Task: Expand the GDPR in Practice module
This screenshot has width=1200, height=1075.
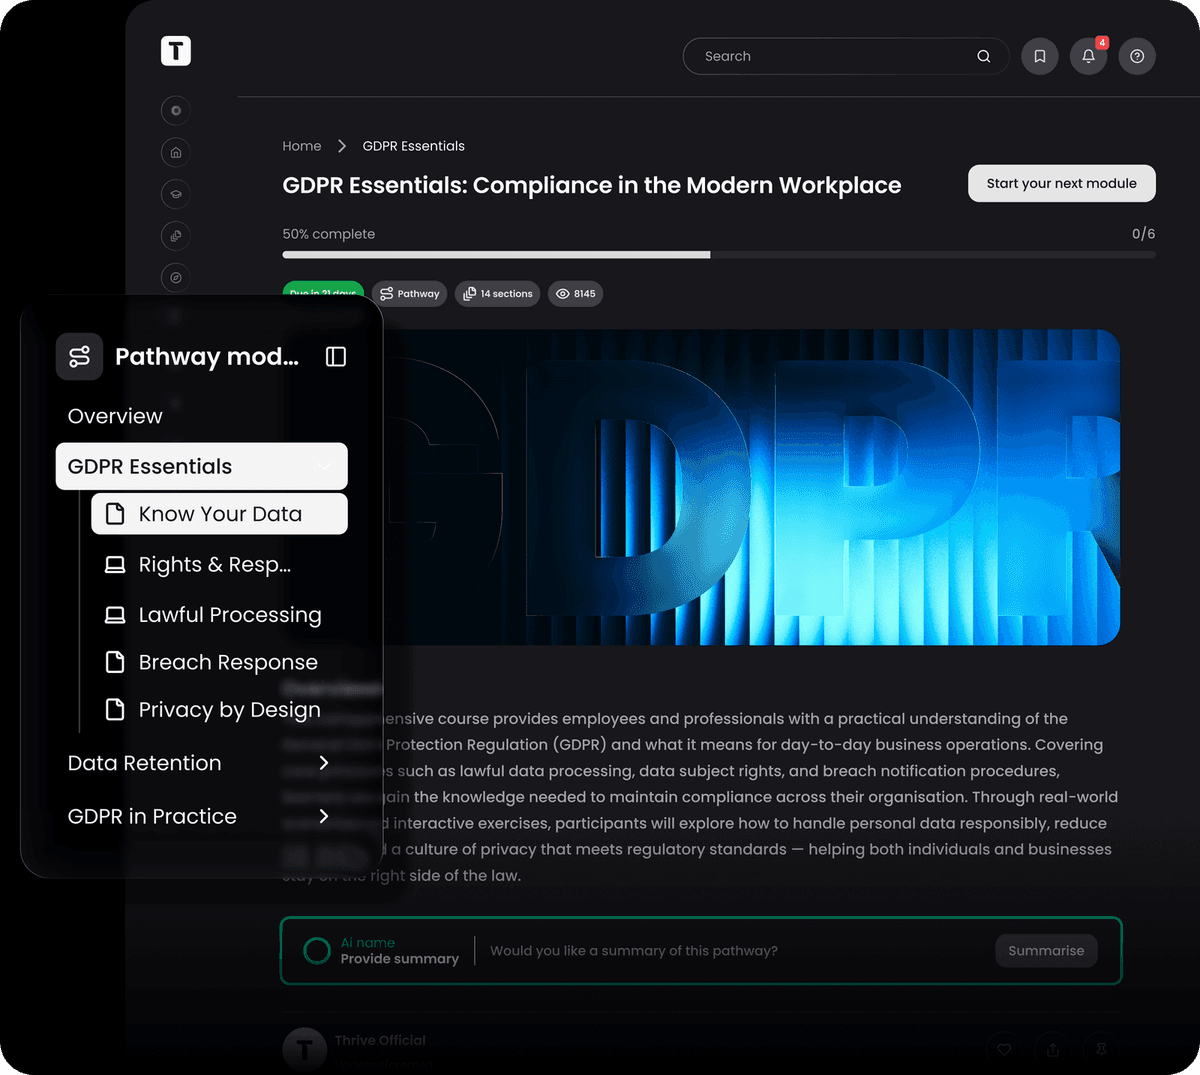Action: (323, 816)
